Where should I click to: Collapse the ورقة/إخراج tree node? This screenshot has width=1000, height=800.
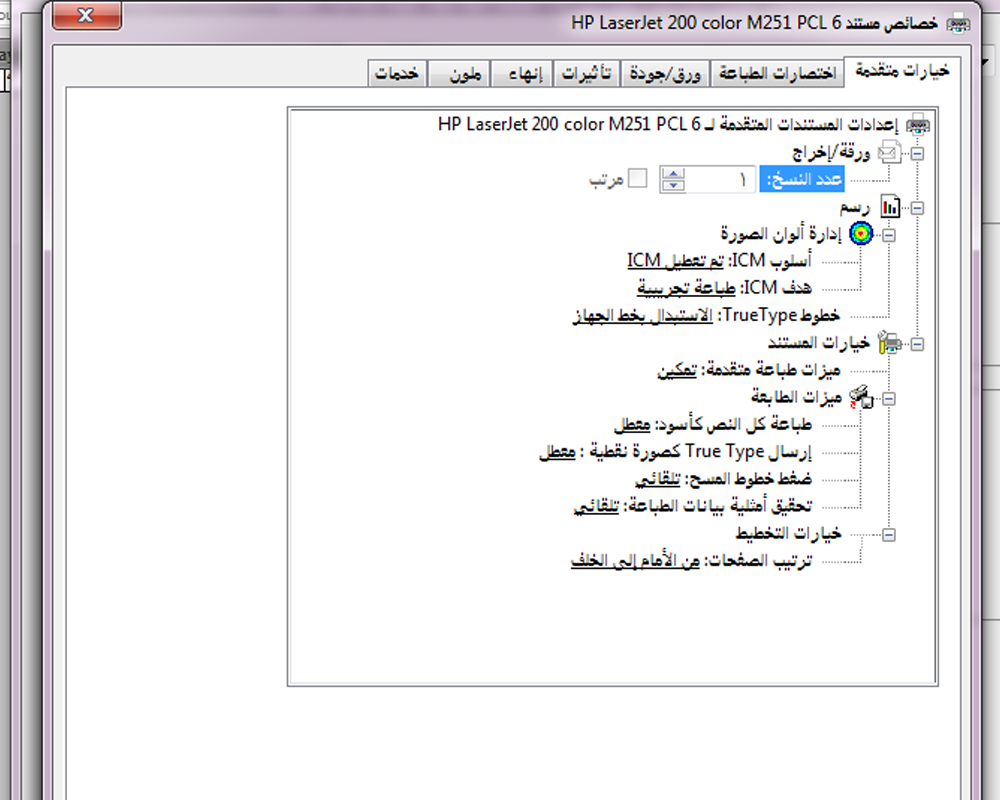click(x=917, y=154)
